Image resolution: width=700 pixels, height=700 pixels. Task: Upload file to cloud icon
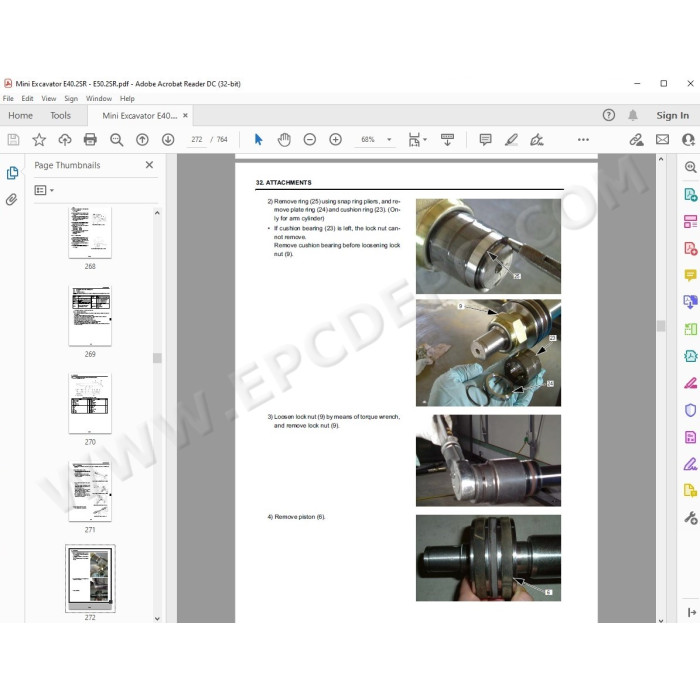point(65,140)
